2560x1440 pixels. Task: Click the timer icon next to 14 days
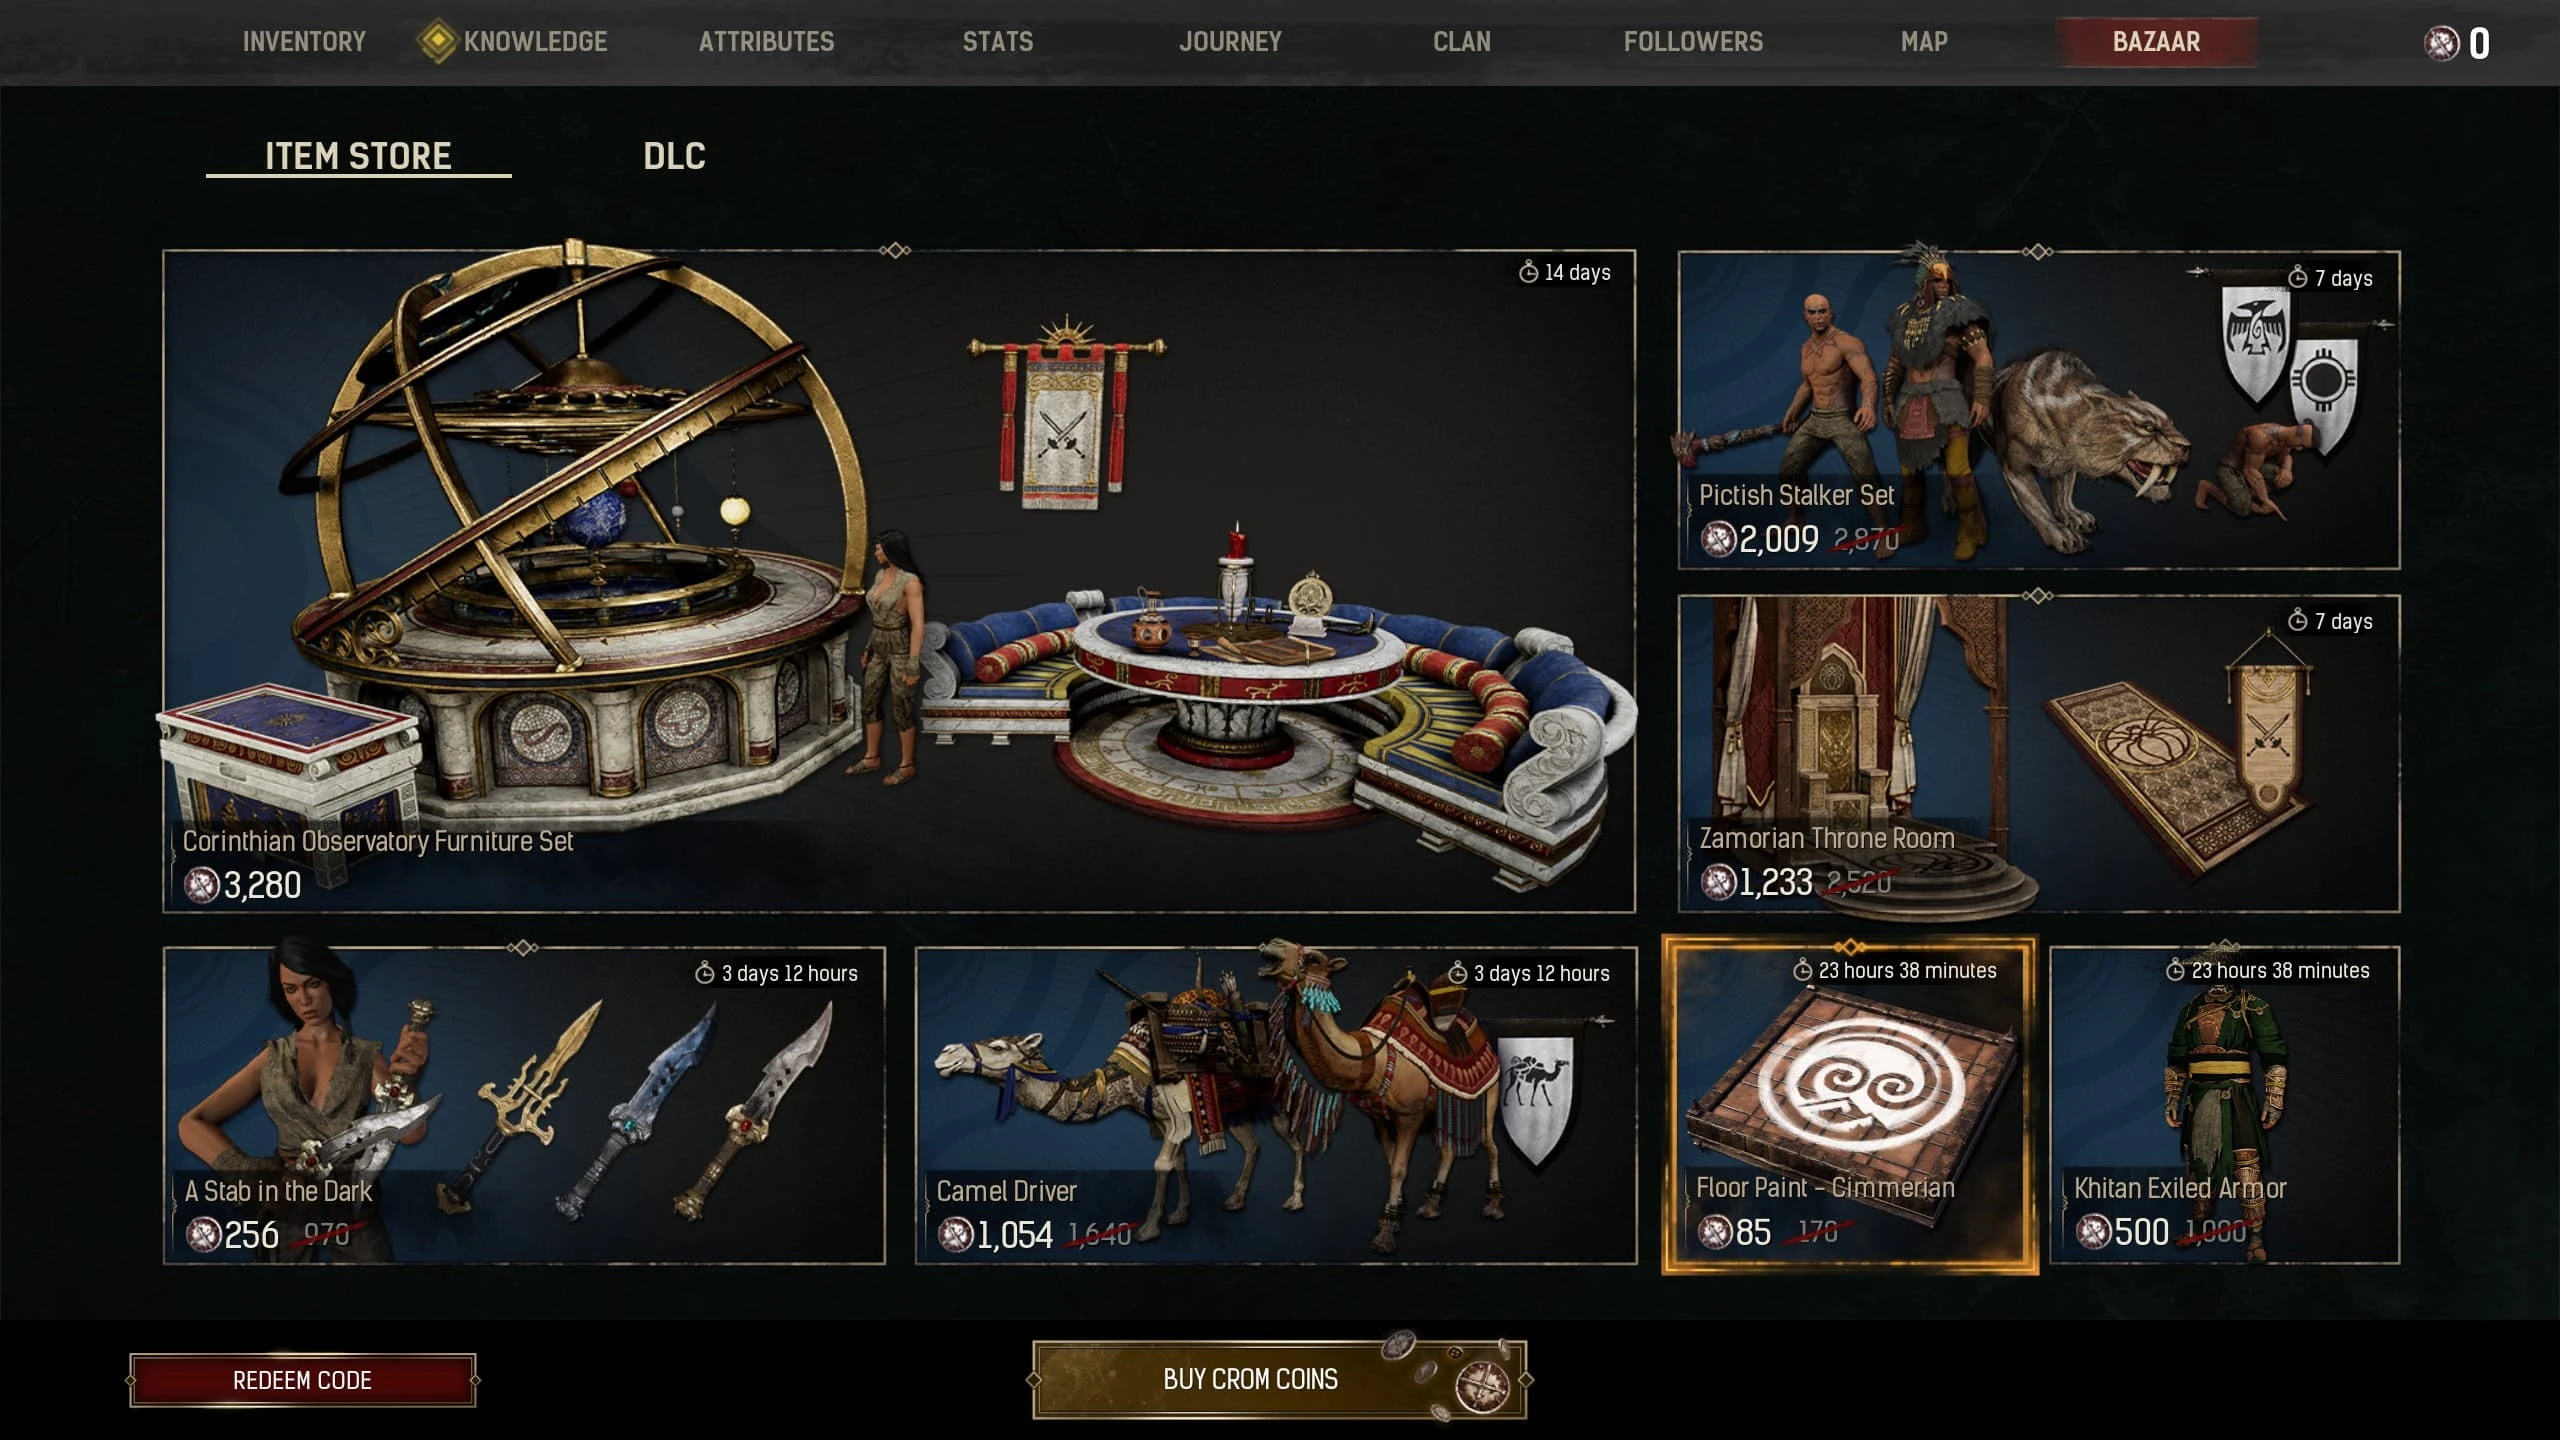pos(1528,272)
